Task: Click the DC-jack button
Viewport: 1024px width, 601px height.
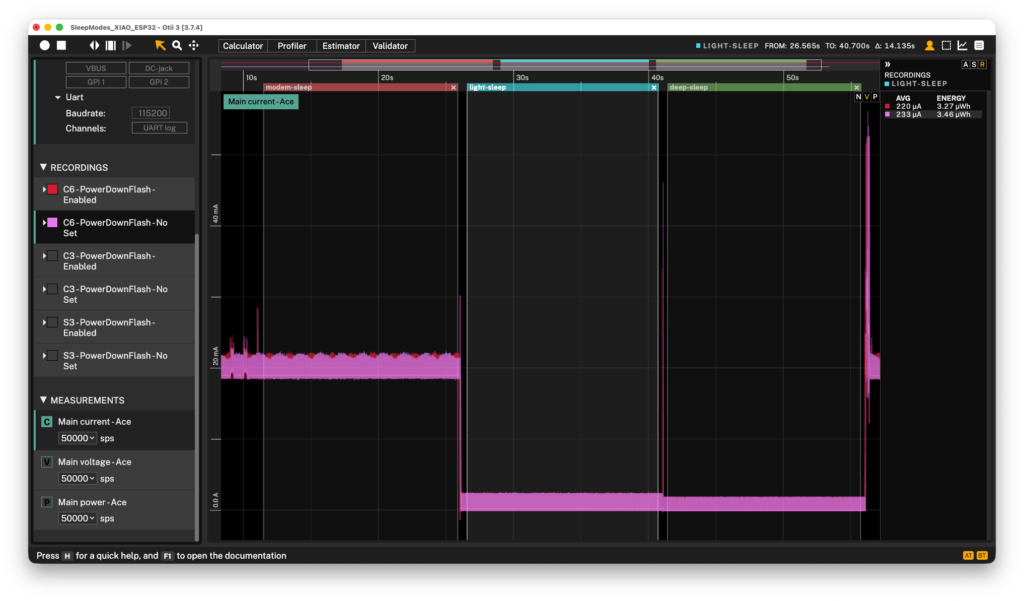Action: (159, 68)
